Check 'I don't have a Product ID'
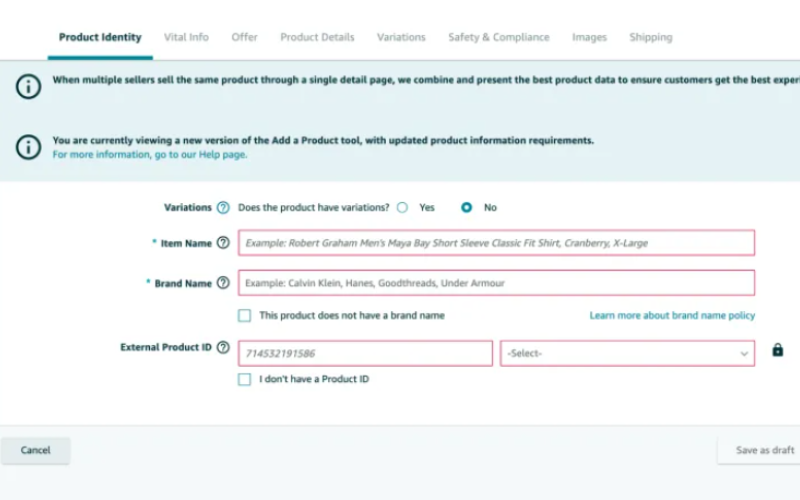The image size is (800, 500). click(244, 379)
